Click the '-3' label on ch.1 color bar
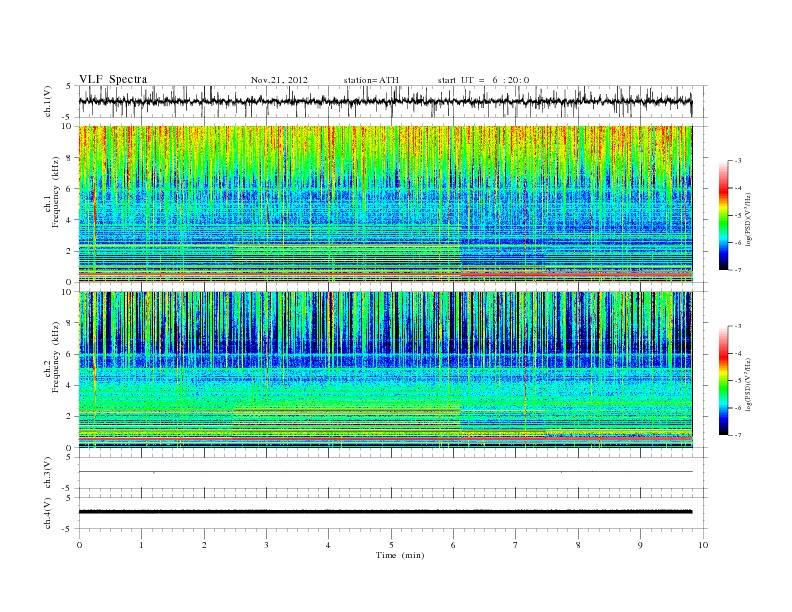The image size is (792, 612). point(738,161)
